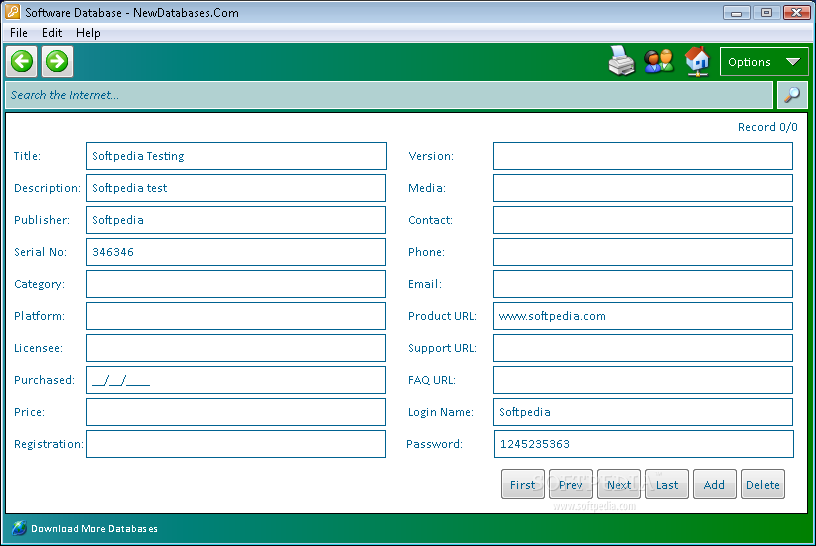Click the Purchased date field

[x=236, y=380]
